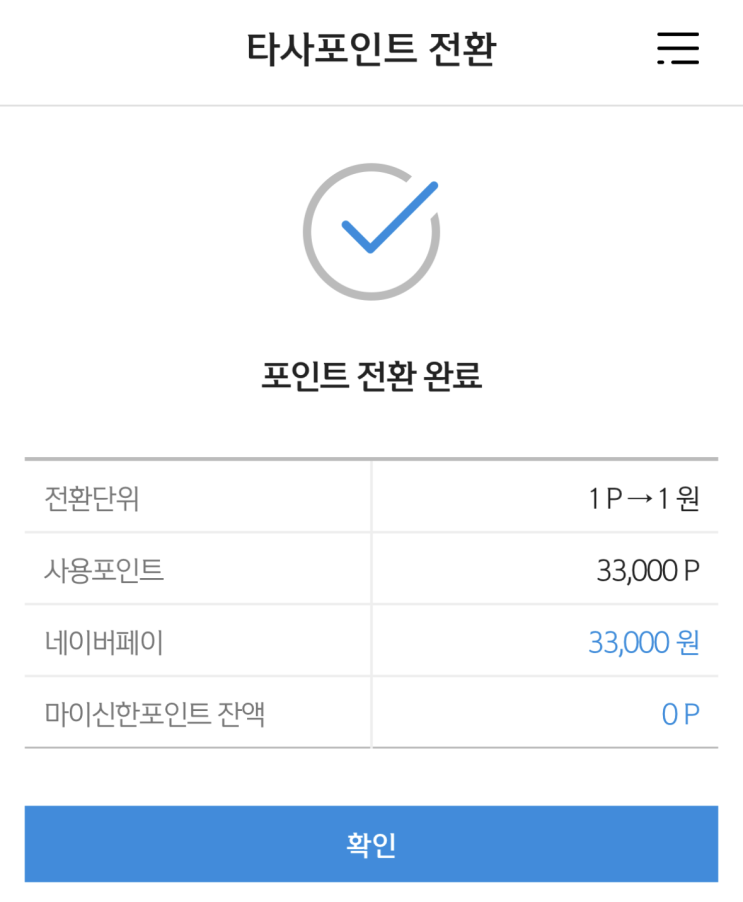Click the 33,000 P used points value

[x=647, y=570]
